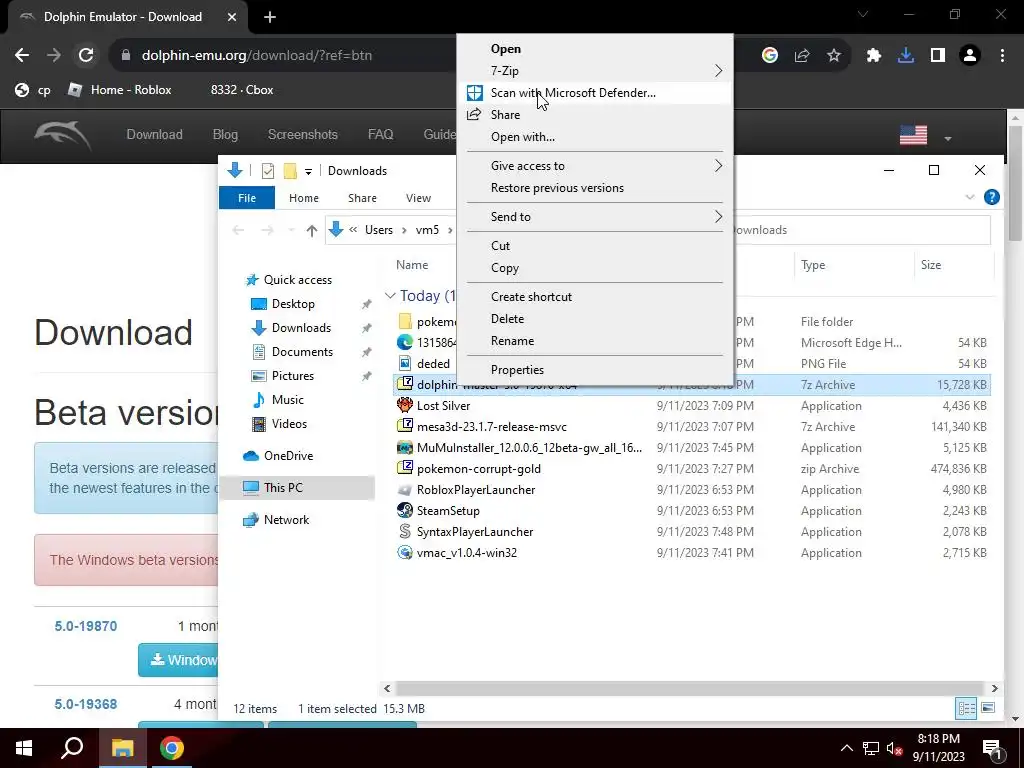1024x768 pixels.
Task: Show Chrome downloads tray icon
Action: click(906, 56)
